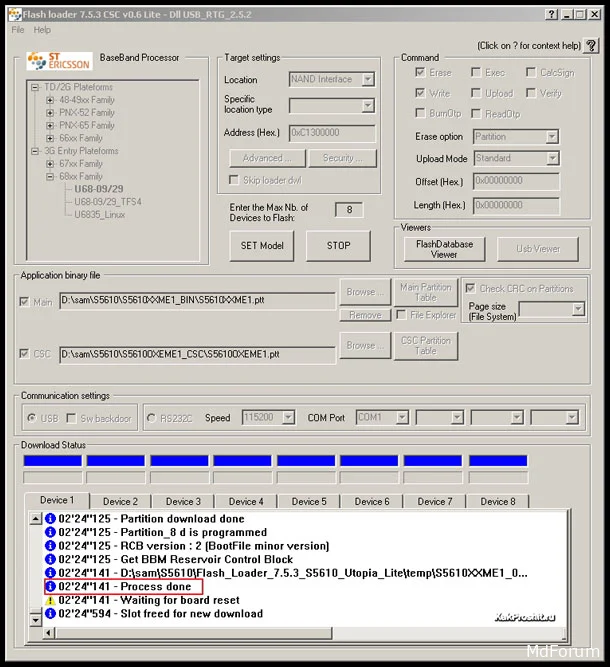Open the File menu
Image resolution: width=610 pixels, height=667 pixels.
coord(18,30)
